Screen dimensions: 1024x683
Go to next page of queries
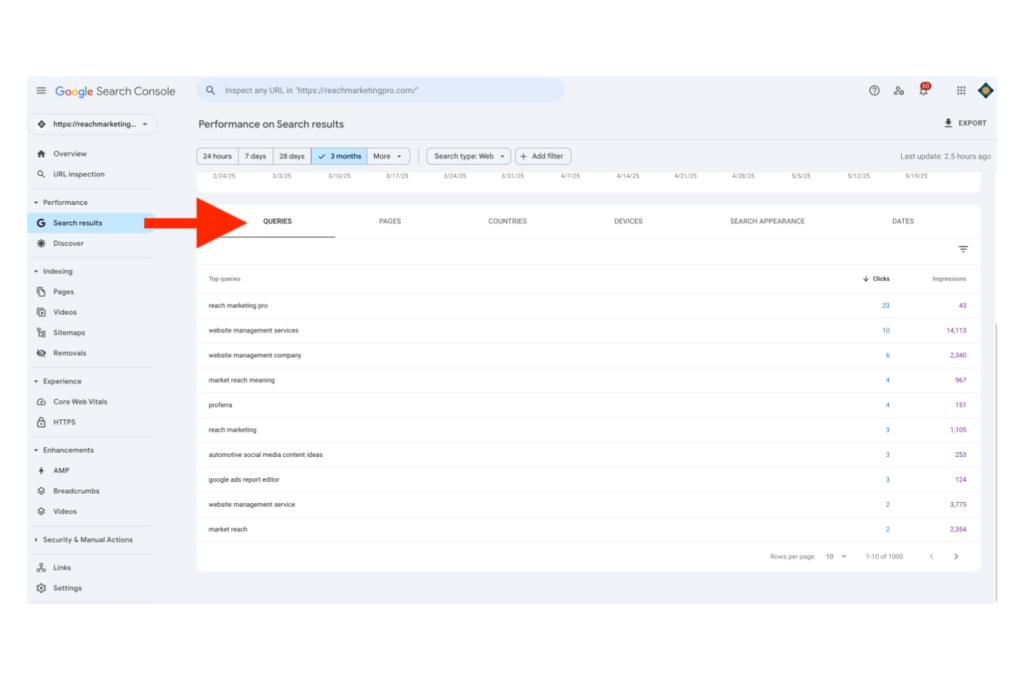click(x=956, y=556)
